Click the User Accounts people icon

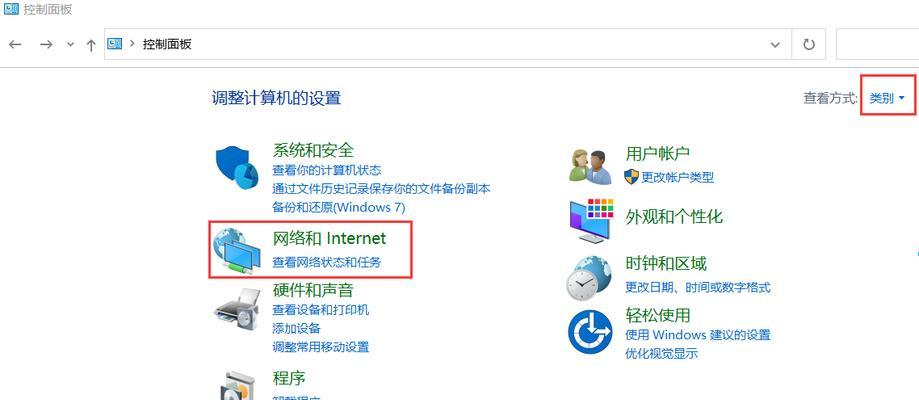click(590, 166)
